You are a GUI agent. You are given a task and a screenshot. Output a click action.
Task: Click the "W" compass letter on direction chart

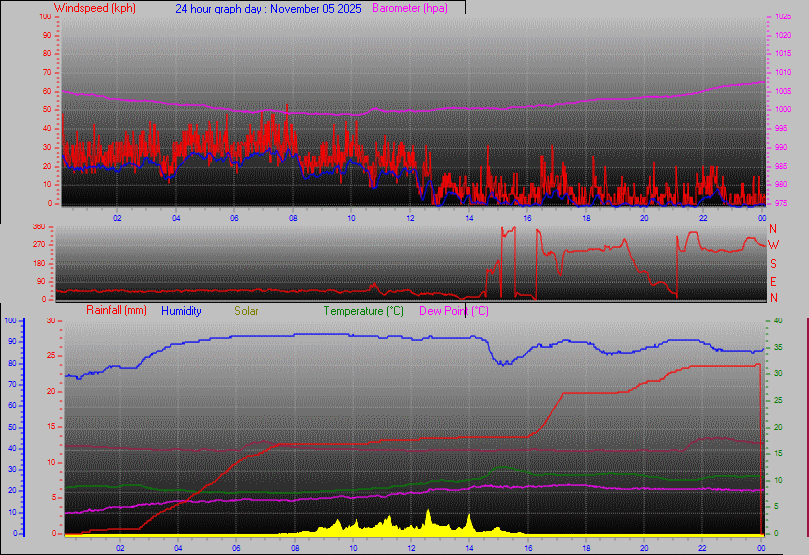[773, 245]
